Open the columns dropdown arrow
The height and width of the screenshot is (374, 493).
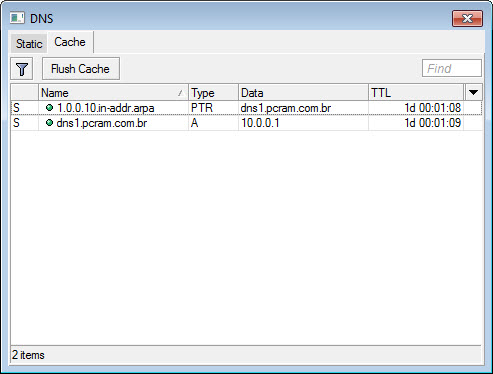click(473, 92)
